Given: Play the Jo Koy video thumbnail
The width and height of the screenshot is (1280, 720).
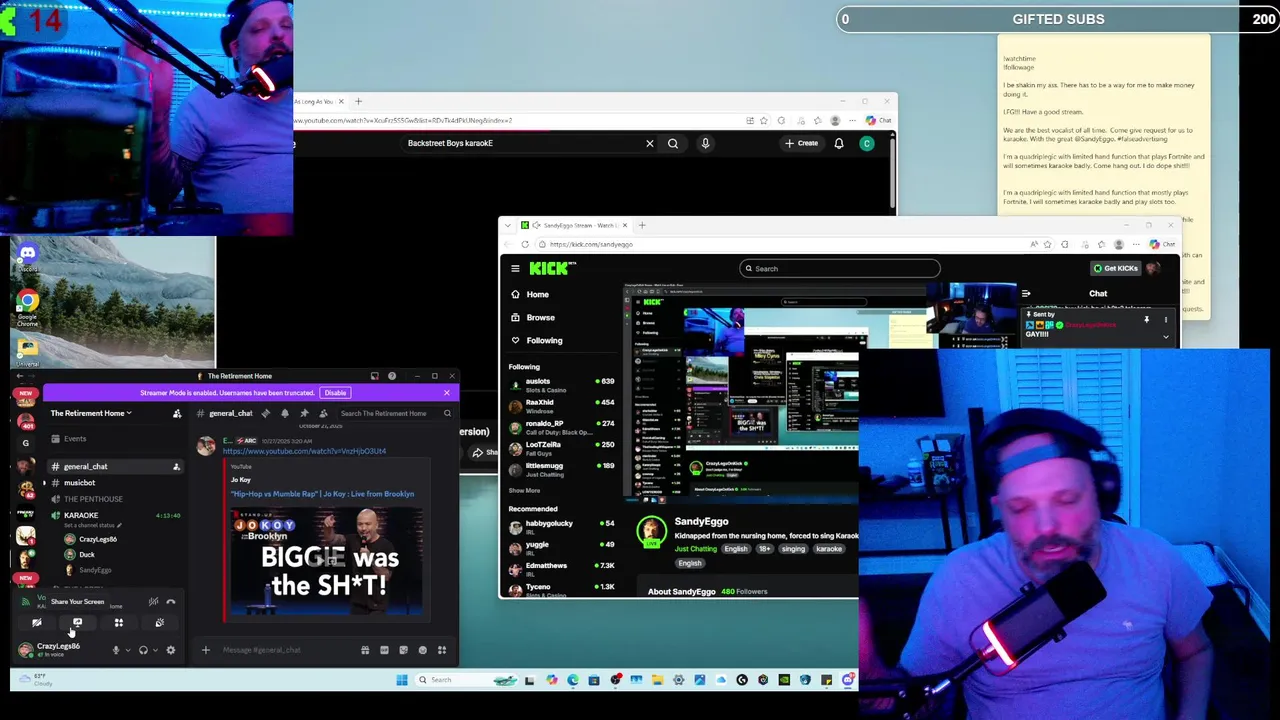Looking at the screenshot, I should [328, 563].
